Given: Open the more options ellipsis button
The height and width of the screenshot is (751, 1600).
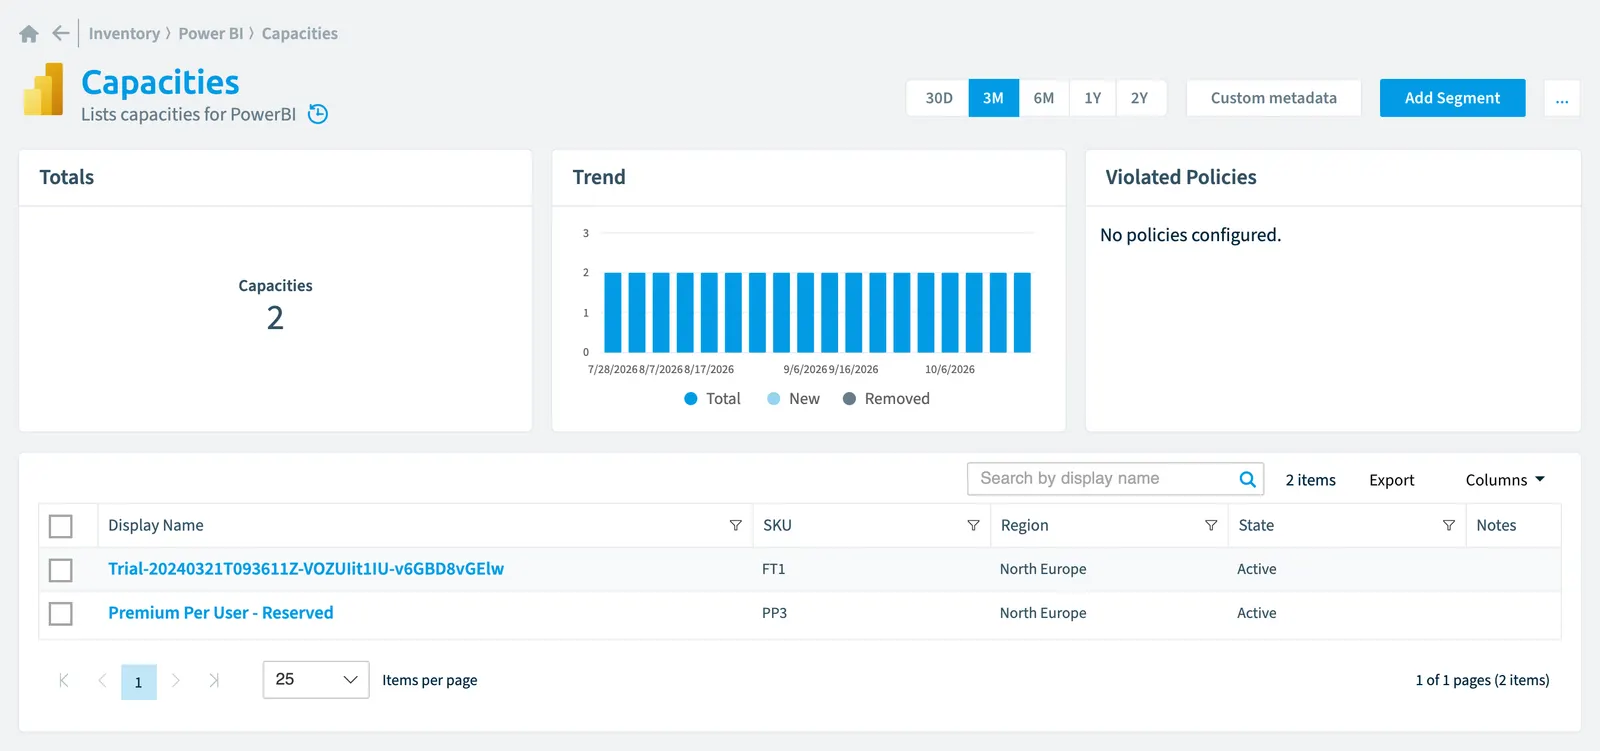Looking at the screenshot, I should (1562, 98).
